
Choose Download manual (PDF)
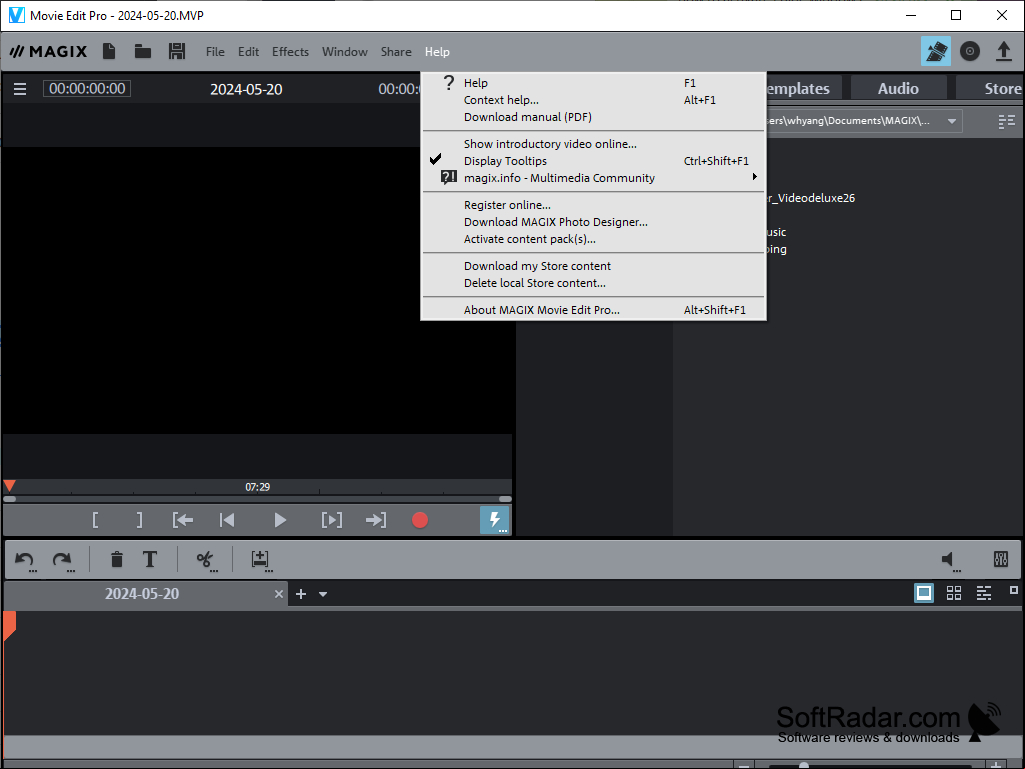pyautogui.click(x=594, y=117)
